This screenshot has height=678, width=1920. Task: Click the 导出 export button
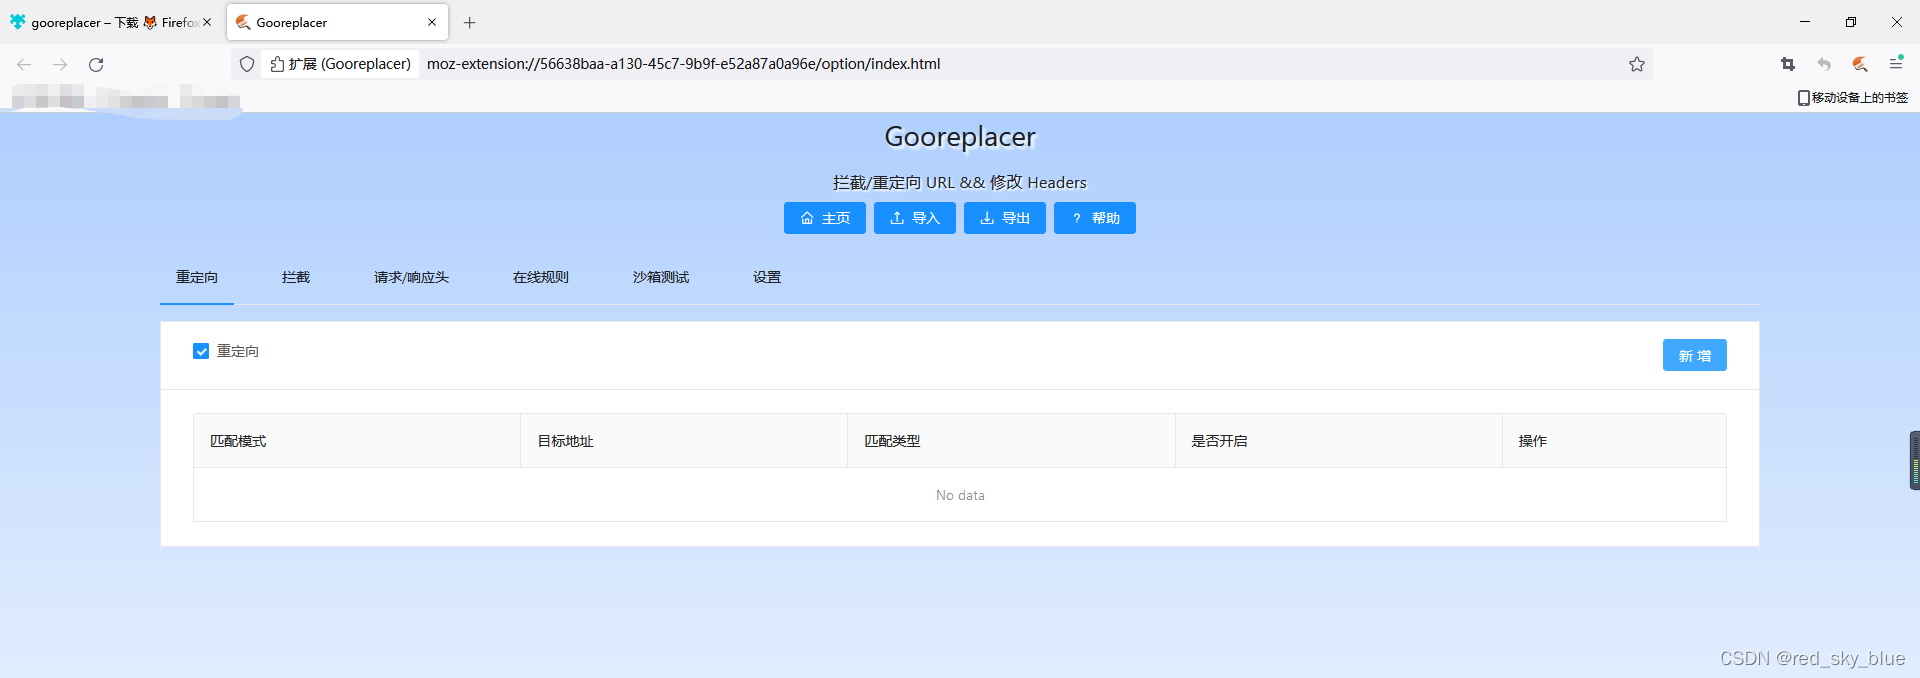click(1005, 218)
